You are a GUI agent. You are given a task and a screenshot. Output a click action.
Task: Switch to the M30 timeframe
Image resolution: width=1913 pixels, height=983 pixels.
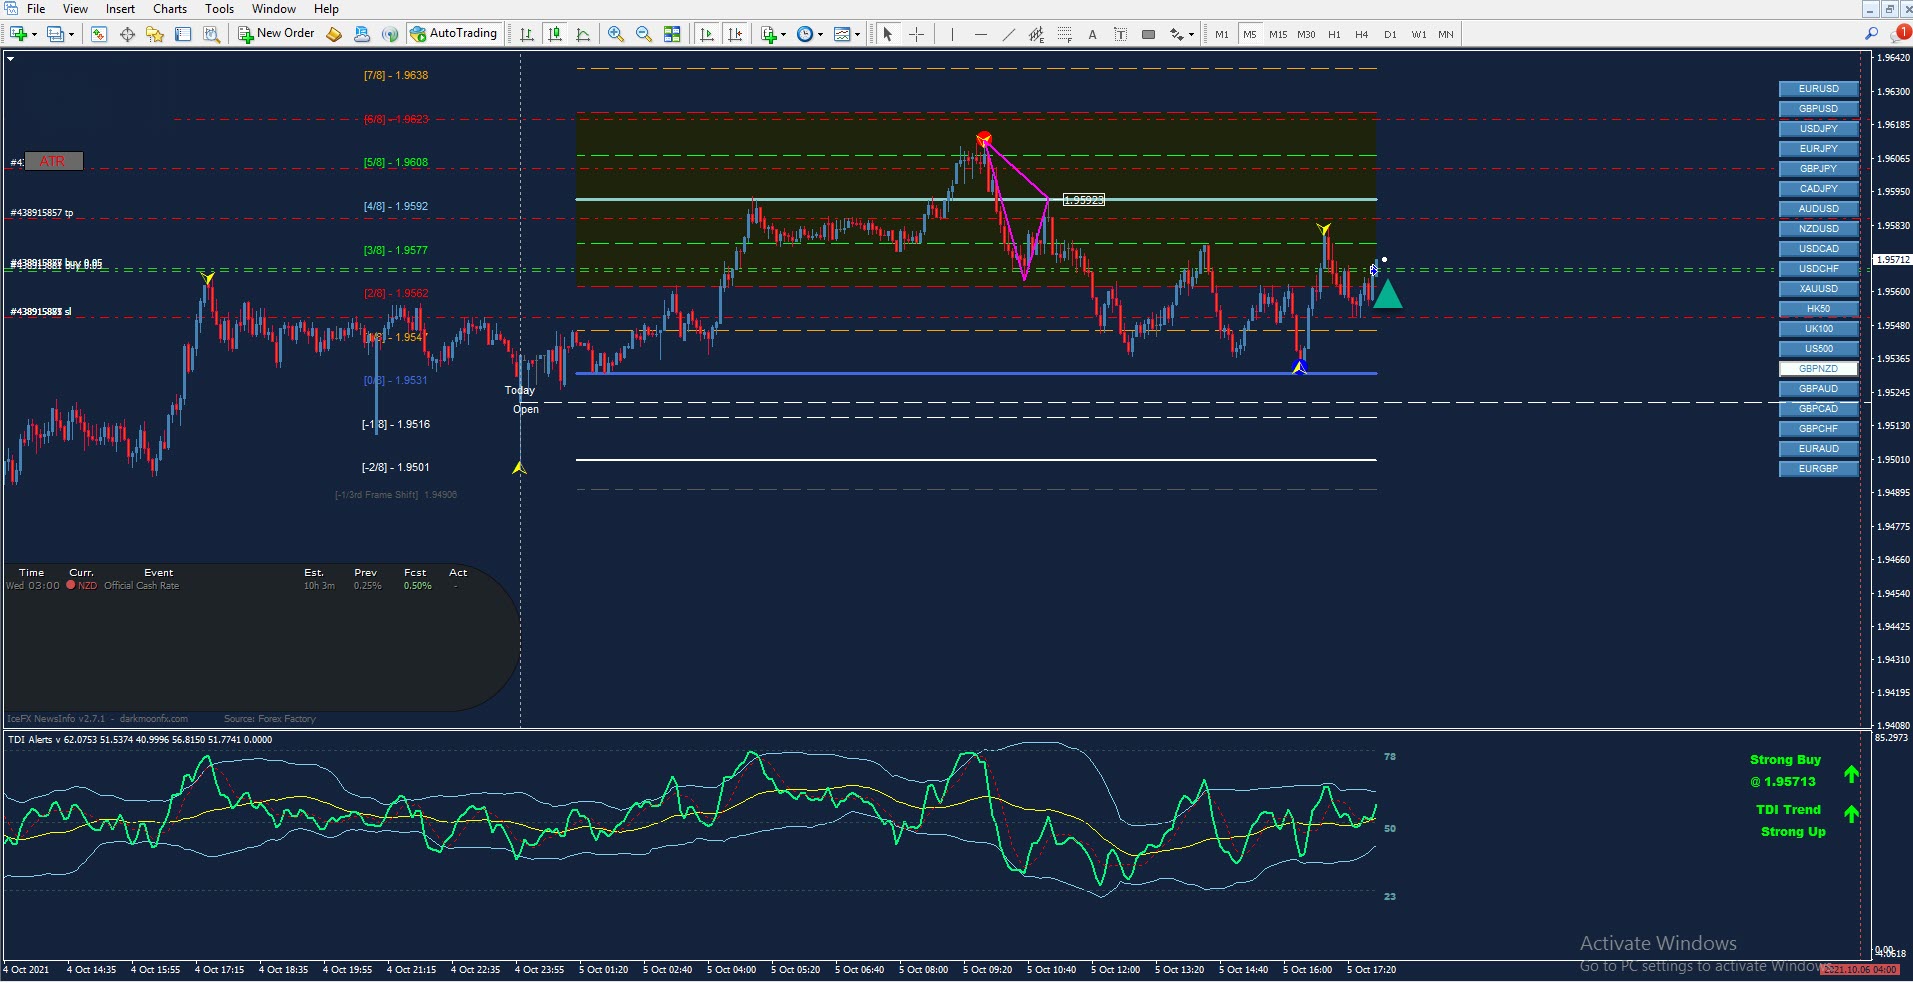[1306, 34]
